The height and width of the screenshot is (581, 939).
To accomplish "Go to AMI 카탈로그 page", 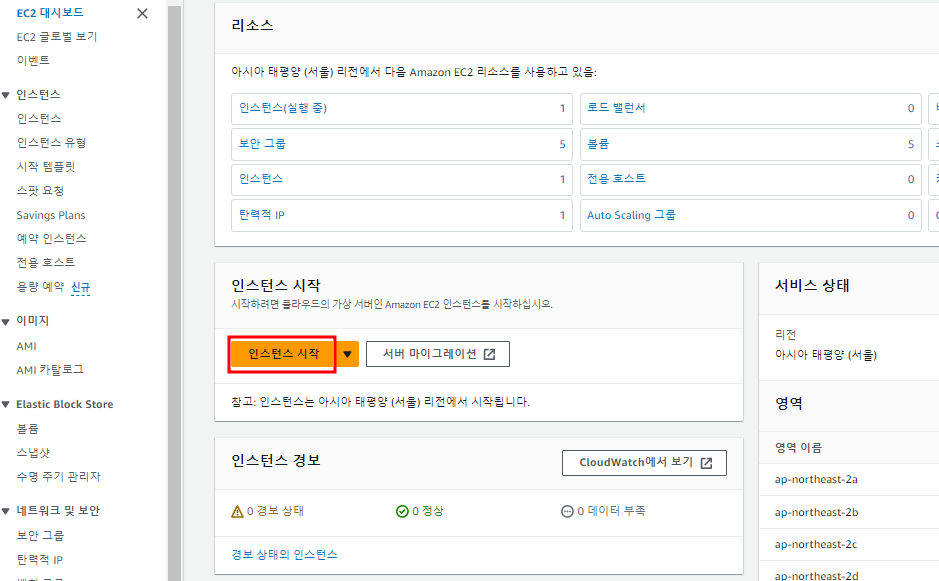I will point(50,370).
